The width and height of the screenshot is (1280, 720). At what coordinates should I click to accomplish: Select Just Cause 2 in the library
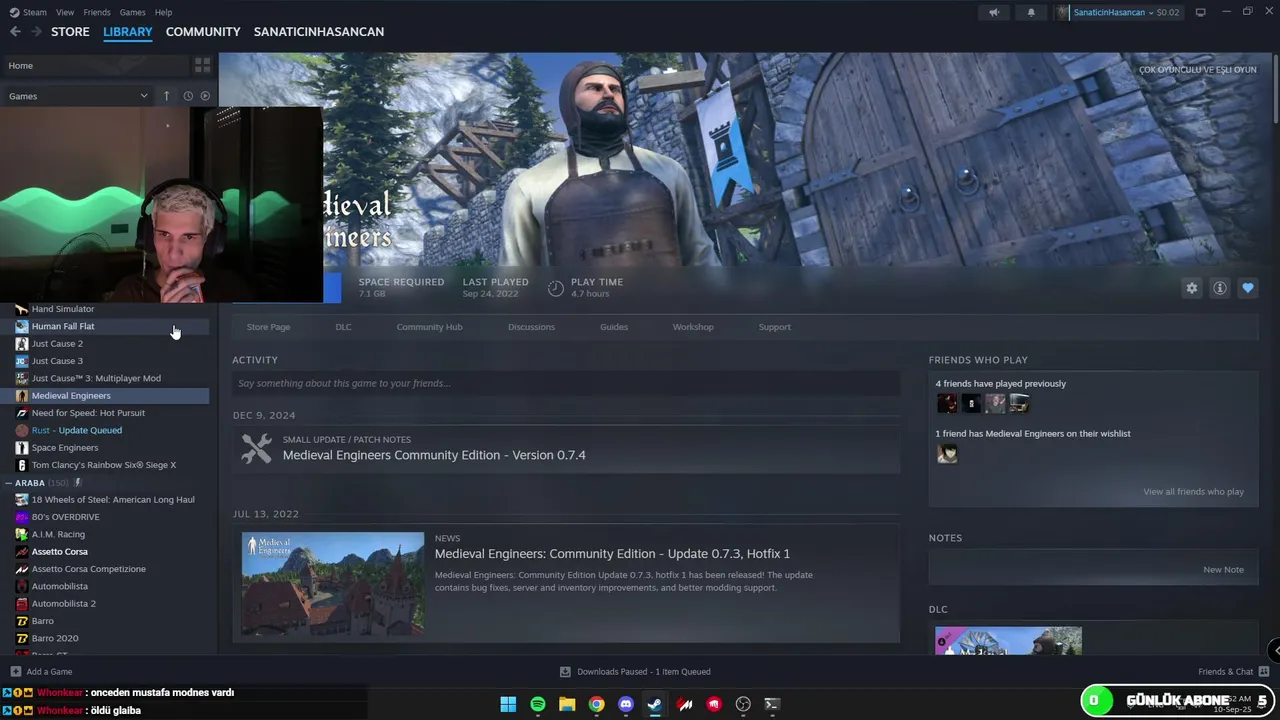click(57, 344)
